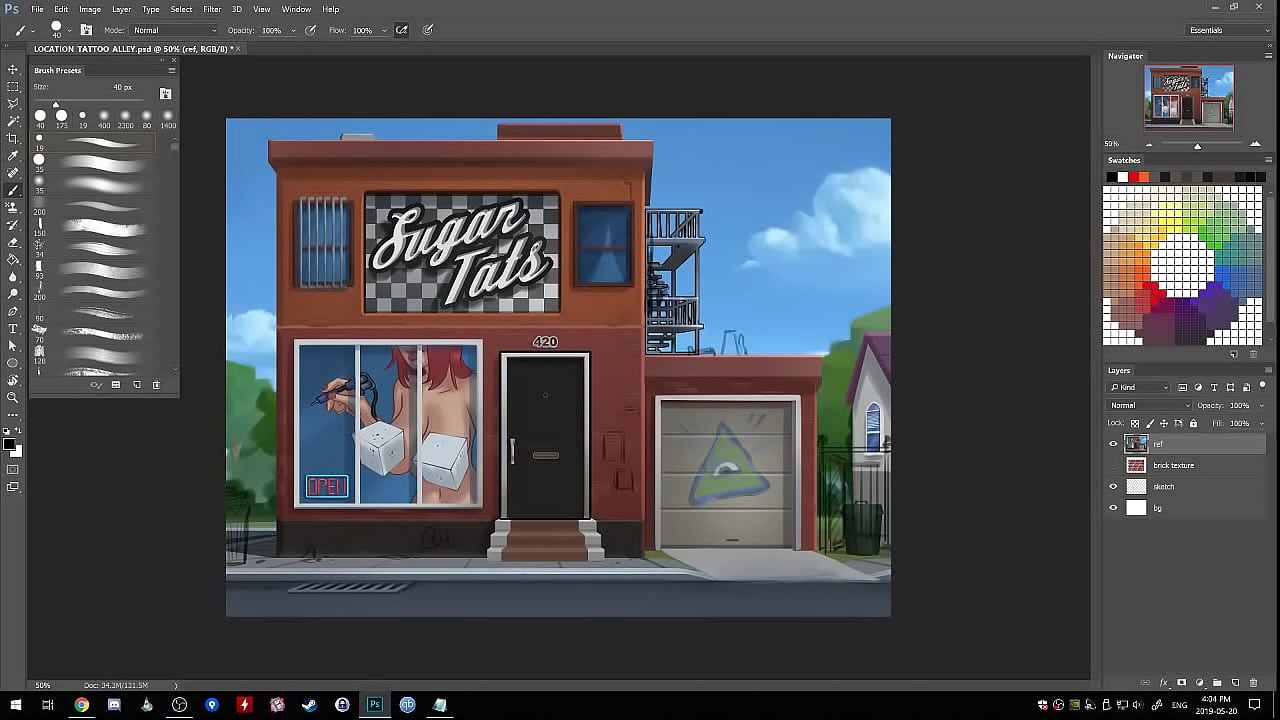Viewport: 1280px width, 720px height.
Task: Click the red swatch in Swatches
Action: (1133, 177)
